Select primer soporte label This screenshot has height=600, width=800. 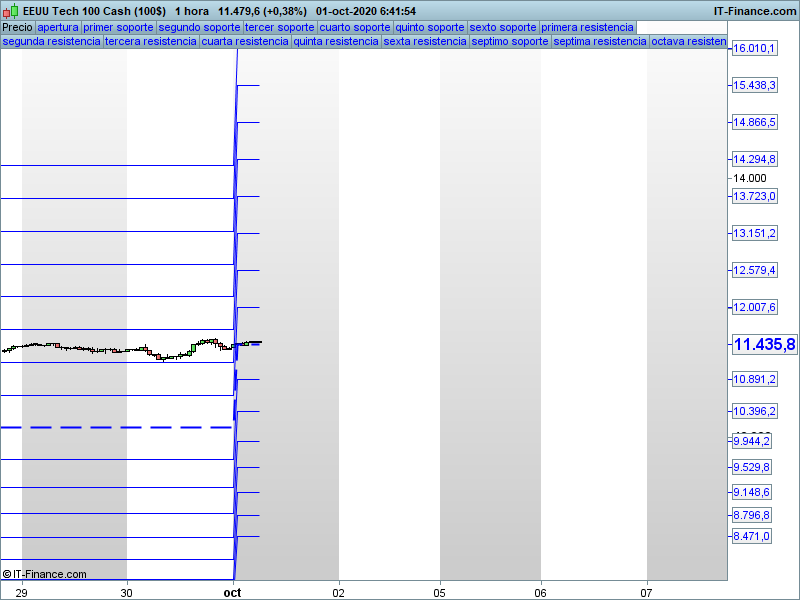118,28
